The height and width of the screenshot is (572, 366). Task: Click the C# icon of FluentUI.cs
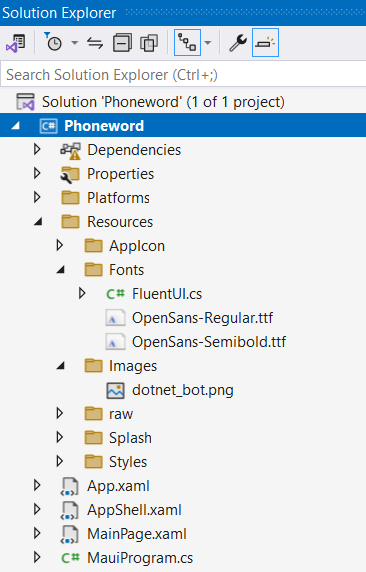pyautogui.click(x=116, y=294)
